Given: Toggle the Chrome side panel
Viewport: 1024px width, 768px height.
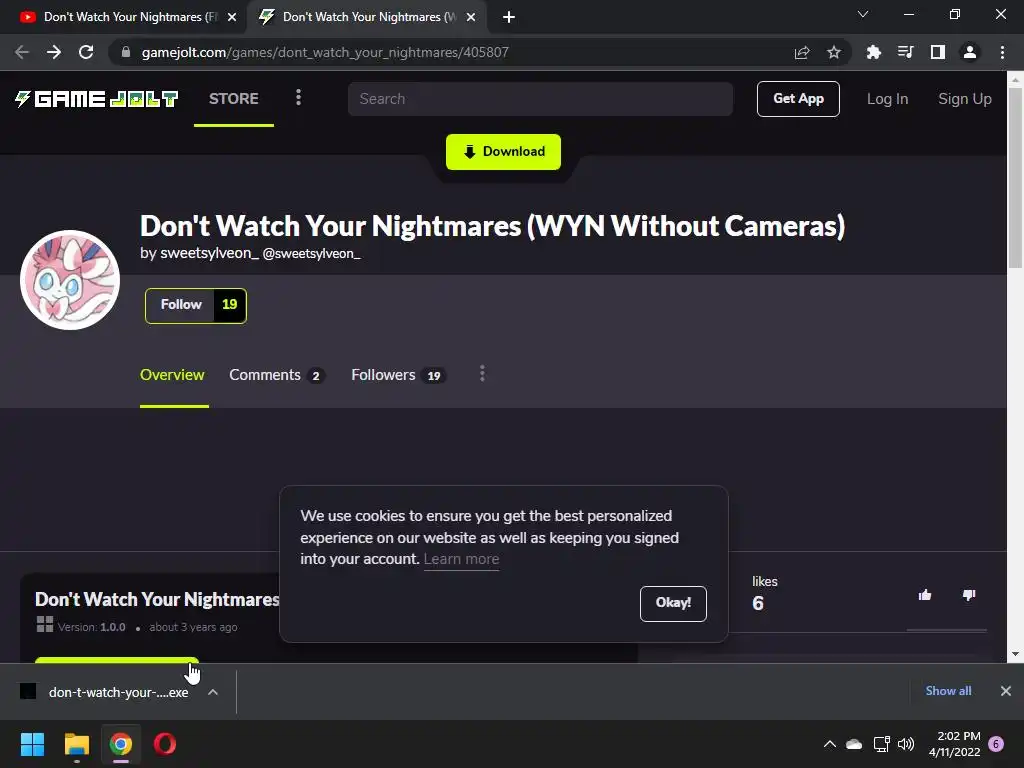Looking at the screenshot, I should tap(938, 52).
